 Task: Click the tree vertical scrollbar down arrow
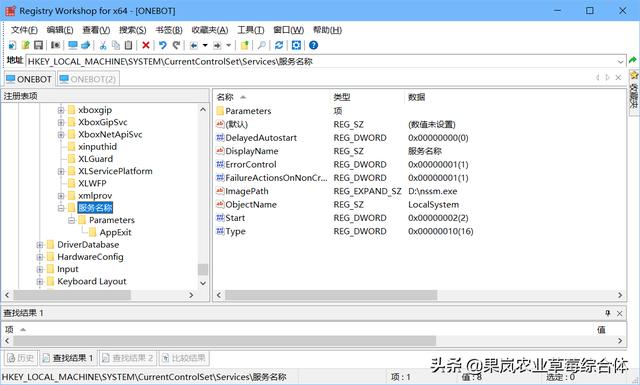pyautogui.click(x=203, y=283)
